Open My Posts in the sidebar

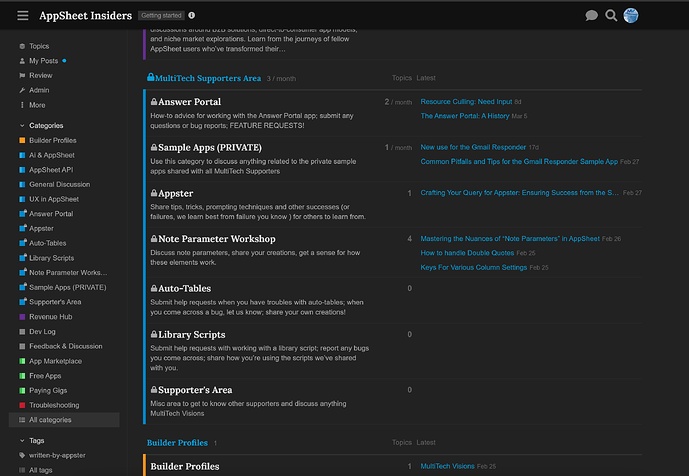pos(43,61)
